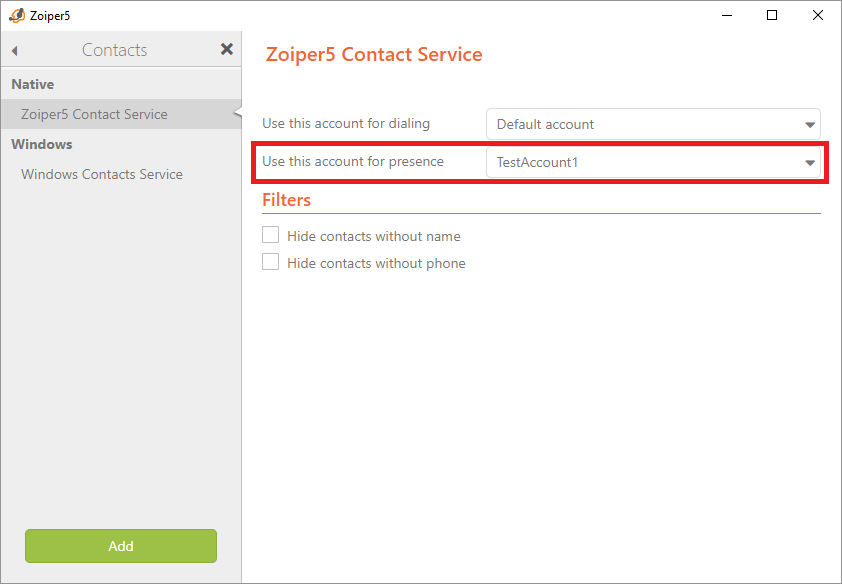This screenshot has width=842, height=584.
Task: Close the Zoiper5 window
Action: 818,15
